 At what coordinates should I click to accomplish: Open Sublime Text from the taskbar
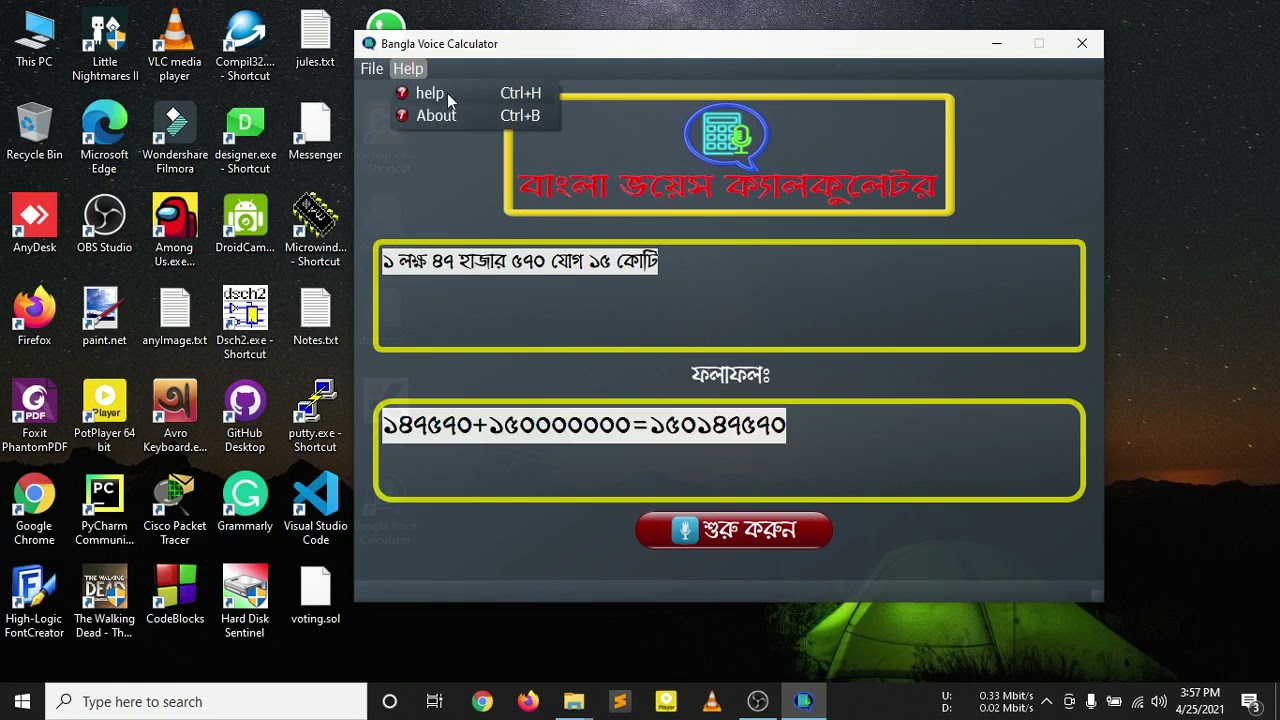coord(620,702)
